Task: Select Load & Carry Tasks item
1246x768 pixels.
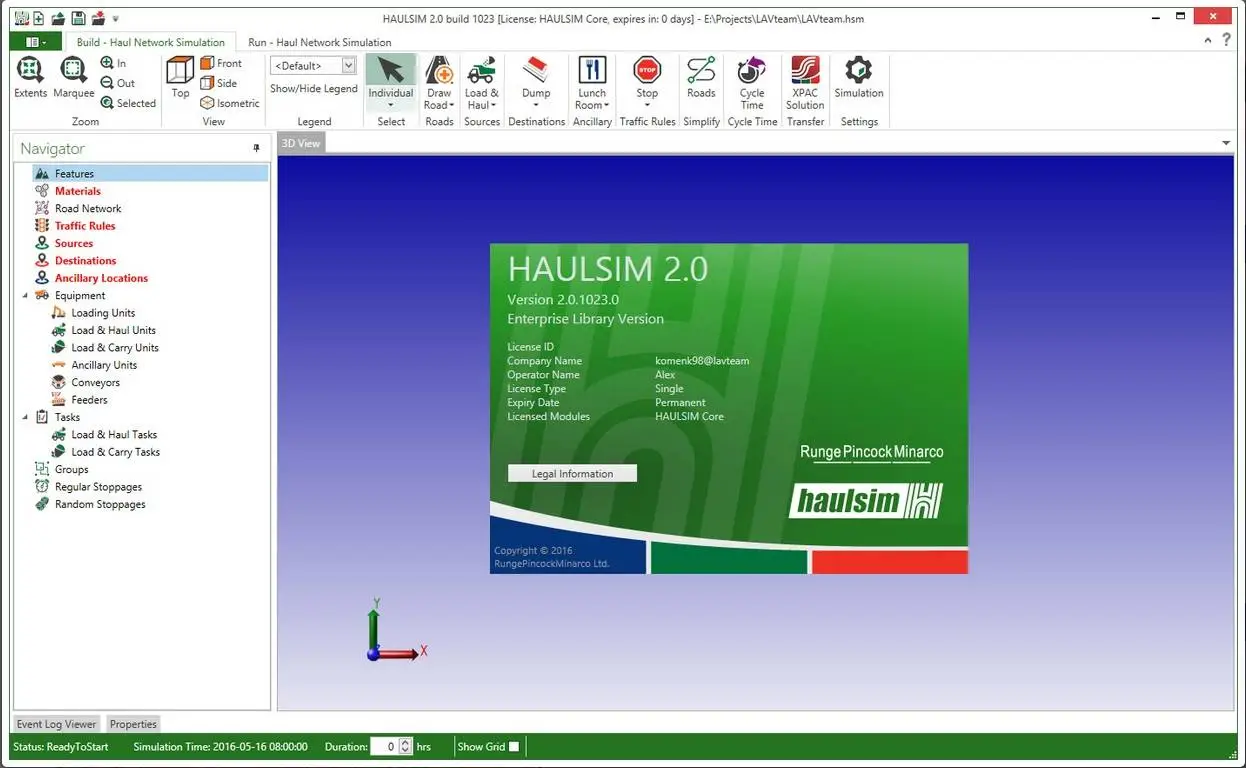Action: tap(115, 452)
